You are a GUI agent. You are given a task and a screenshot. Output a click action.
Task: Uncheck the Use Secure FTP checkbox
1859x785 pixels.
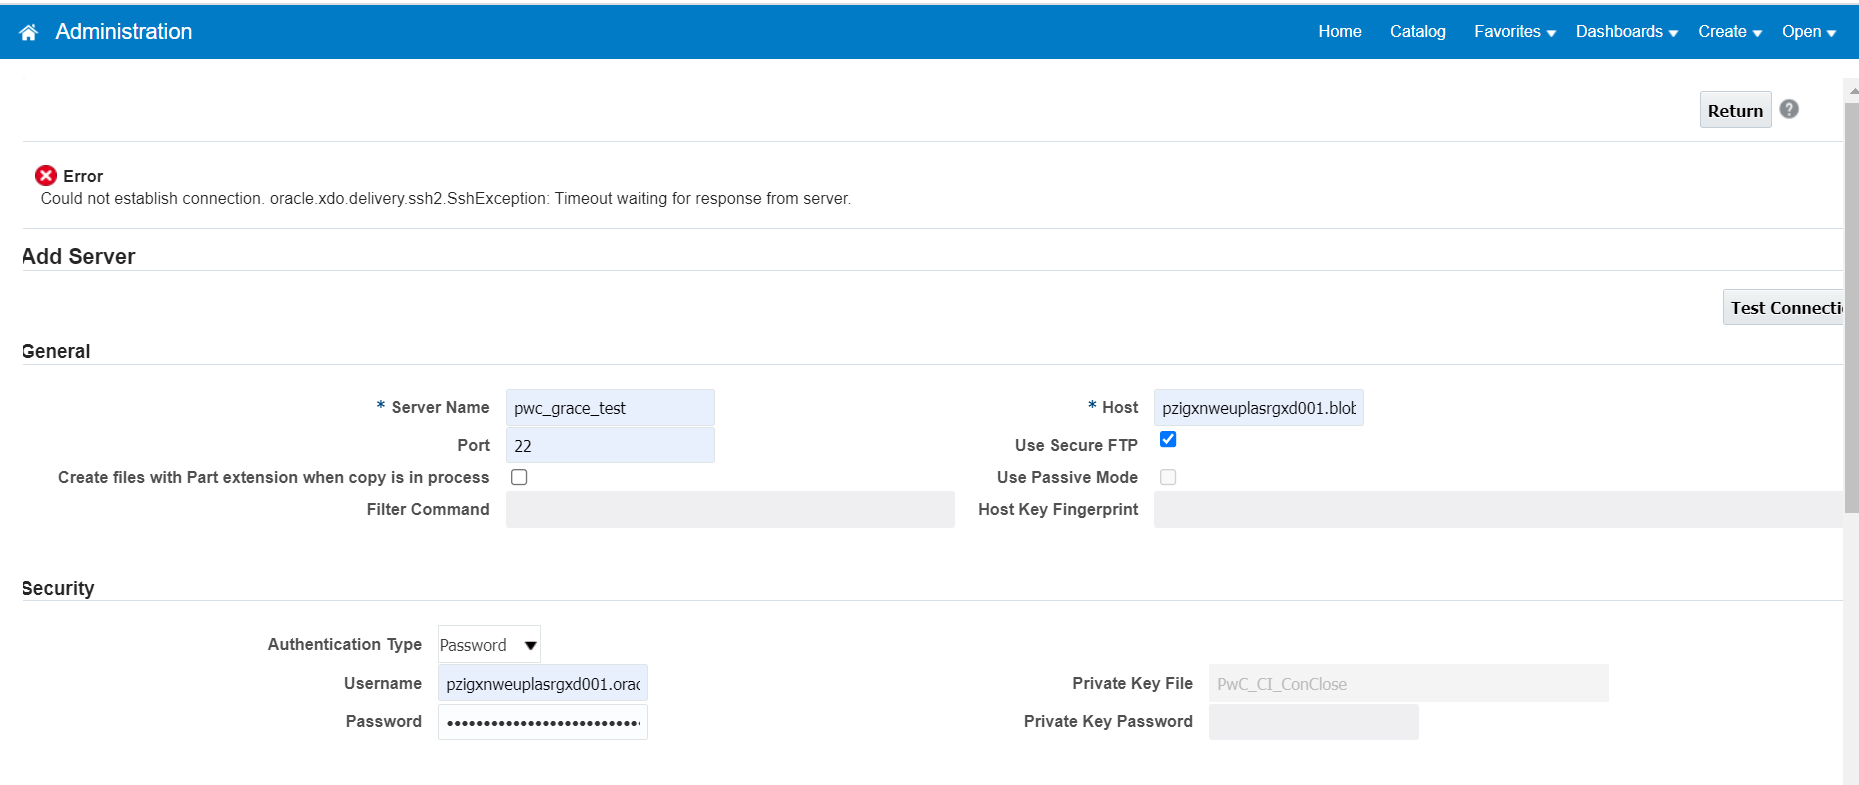[x=1168, y=439]
